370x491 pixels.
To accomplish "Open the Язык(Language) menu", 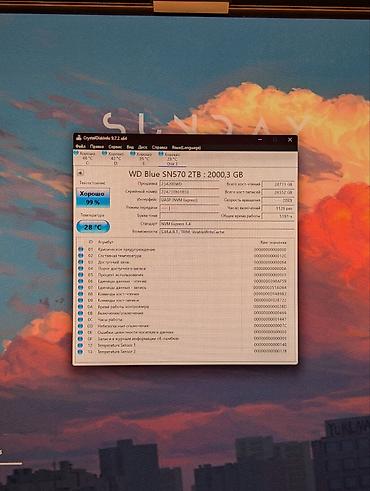I will tap(186, 147).
